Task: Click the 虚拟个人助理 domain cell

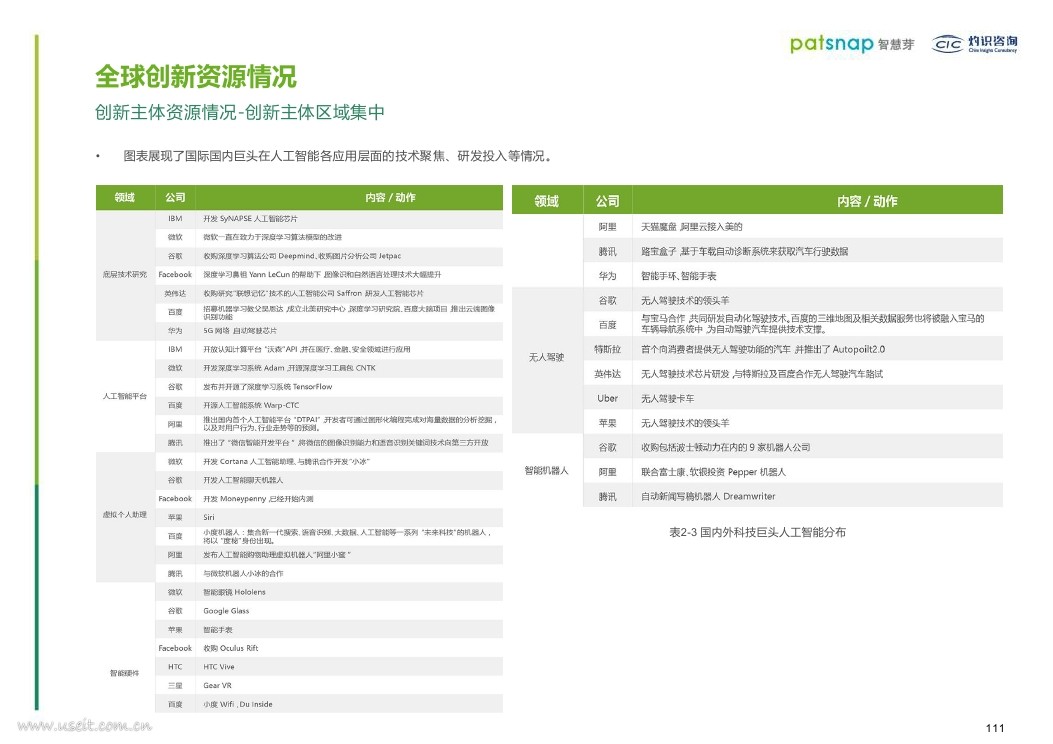Action: pos(125,515)
